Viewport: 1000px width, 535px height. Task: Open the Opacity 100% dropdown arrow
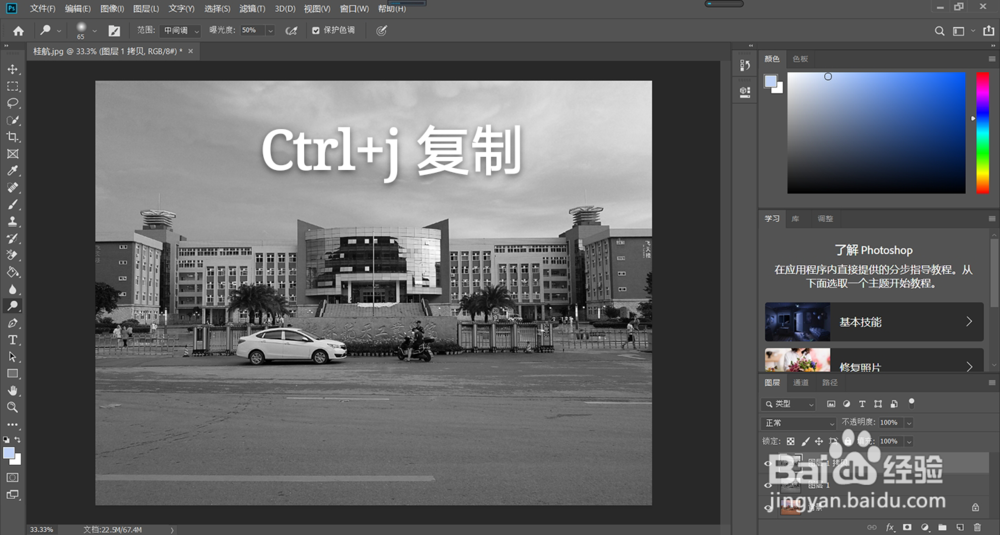[x=909, y=423]
